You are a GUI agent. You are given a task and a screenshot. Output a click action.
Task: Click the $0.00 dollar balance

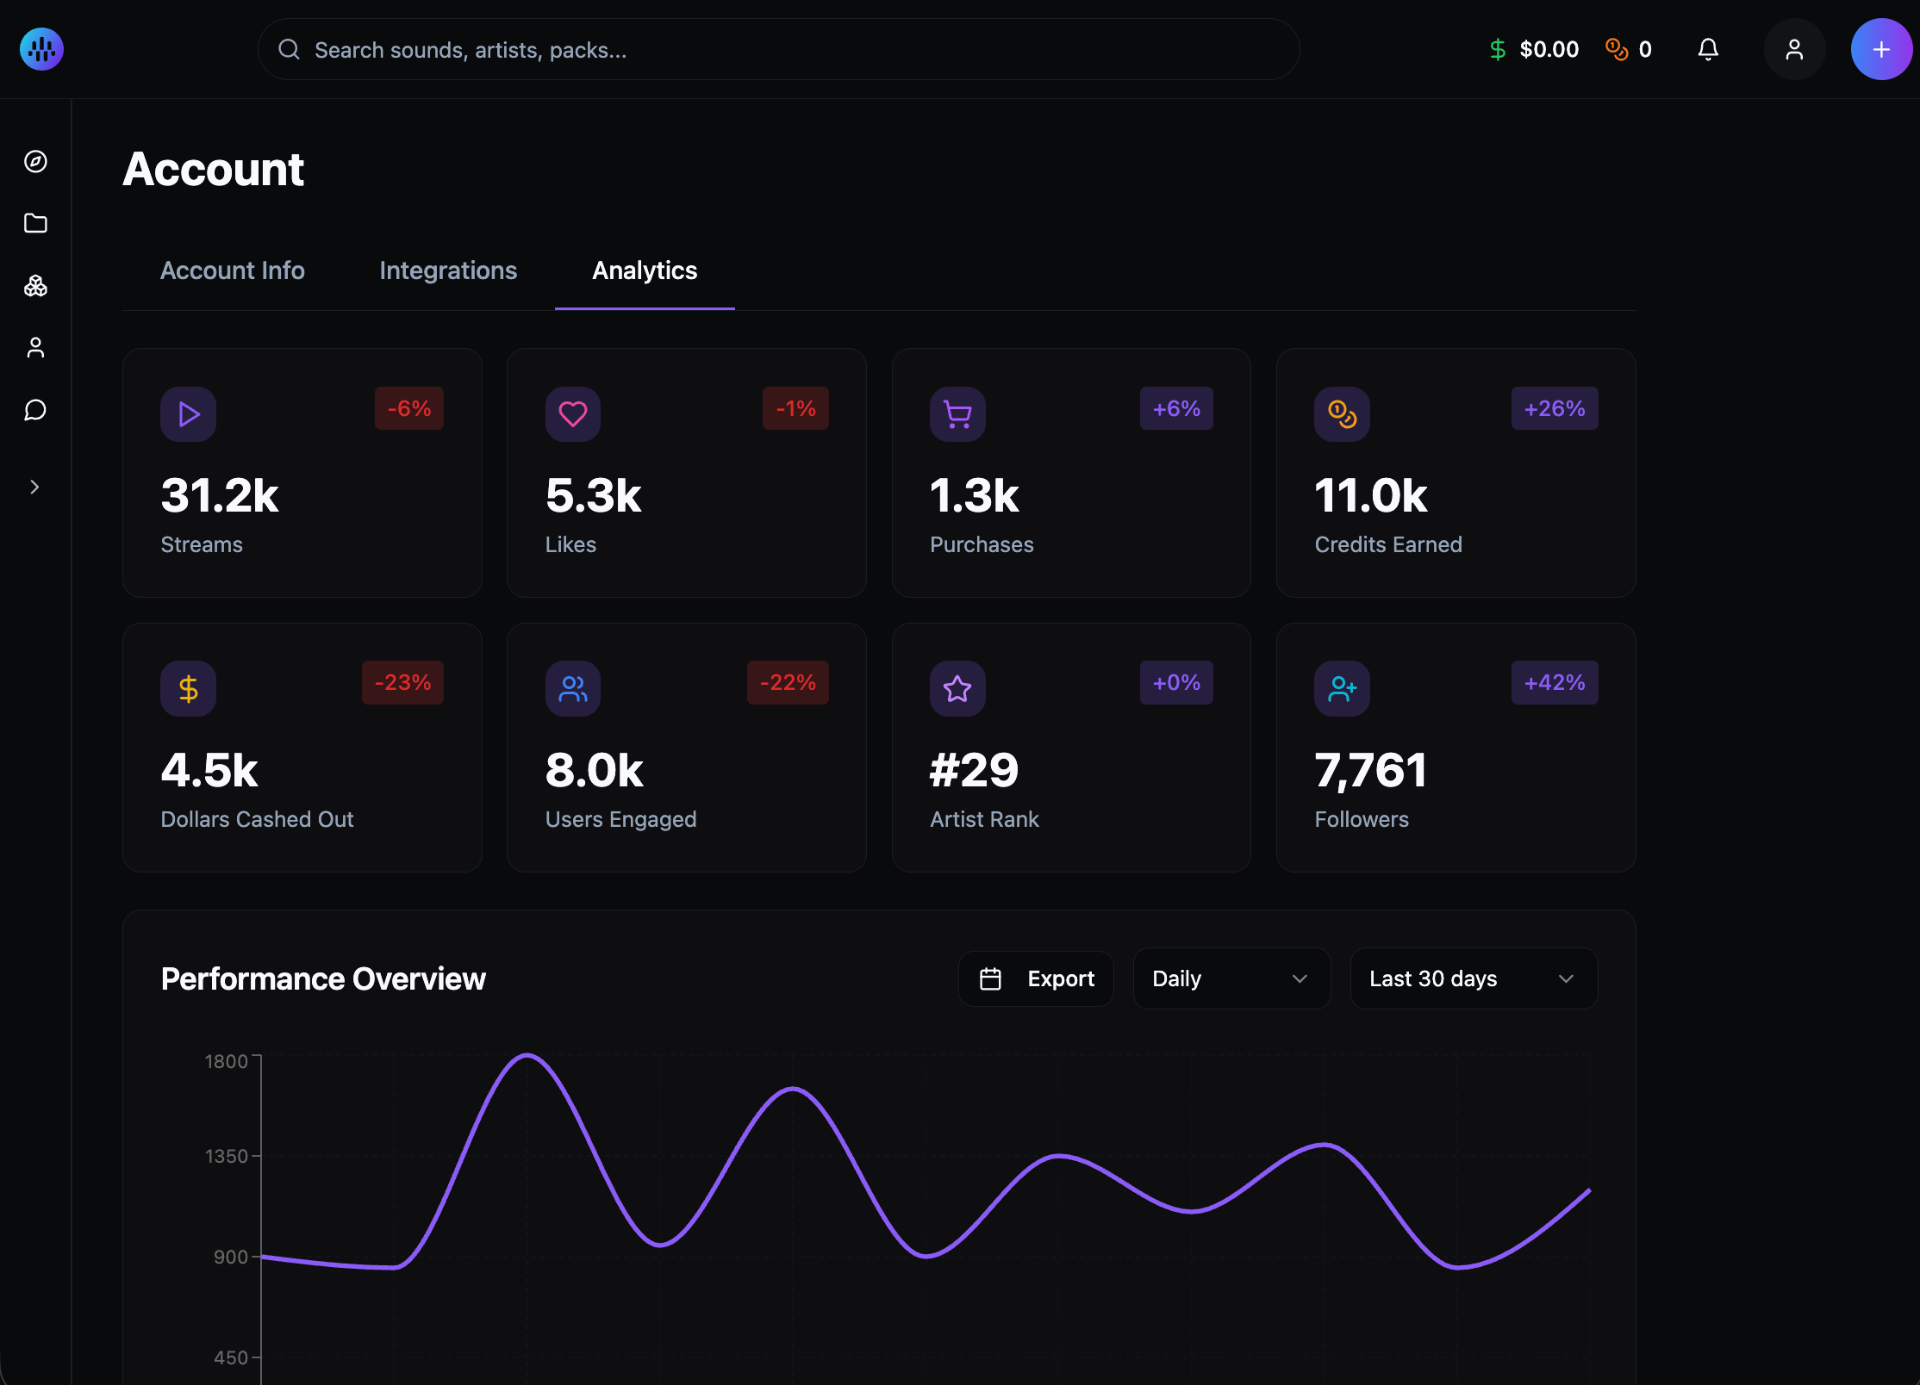coord(1534,49)
